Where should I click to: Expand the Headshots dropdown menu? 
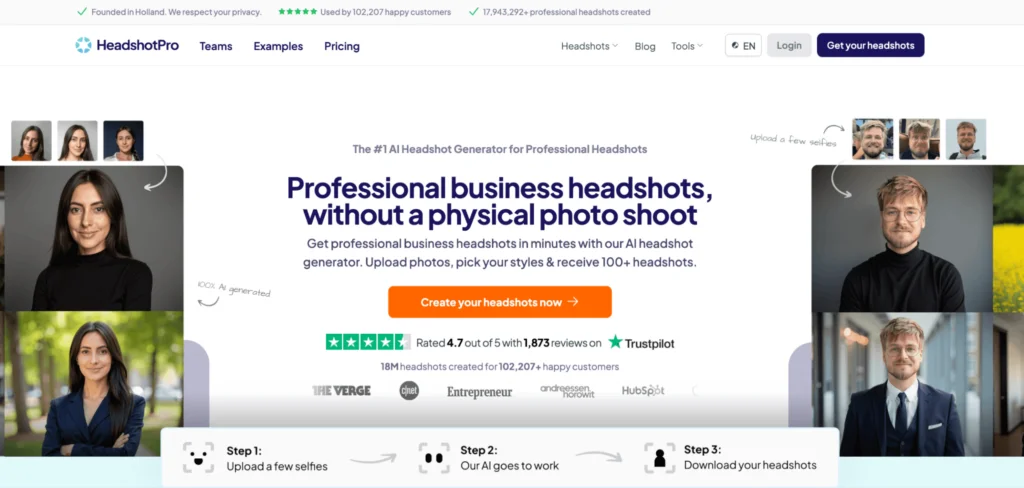click(x=589, y=46)
